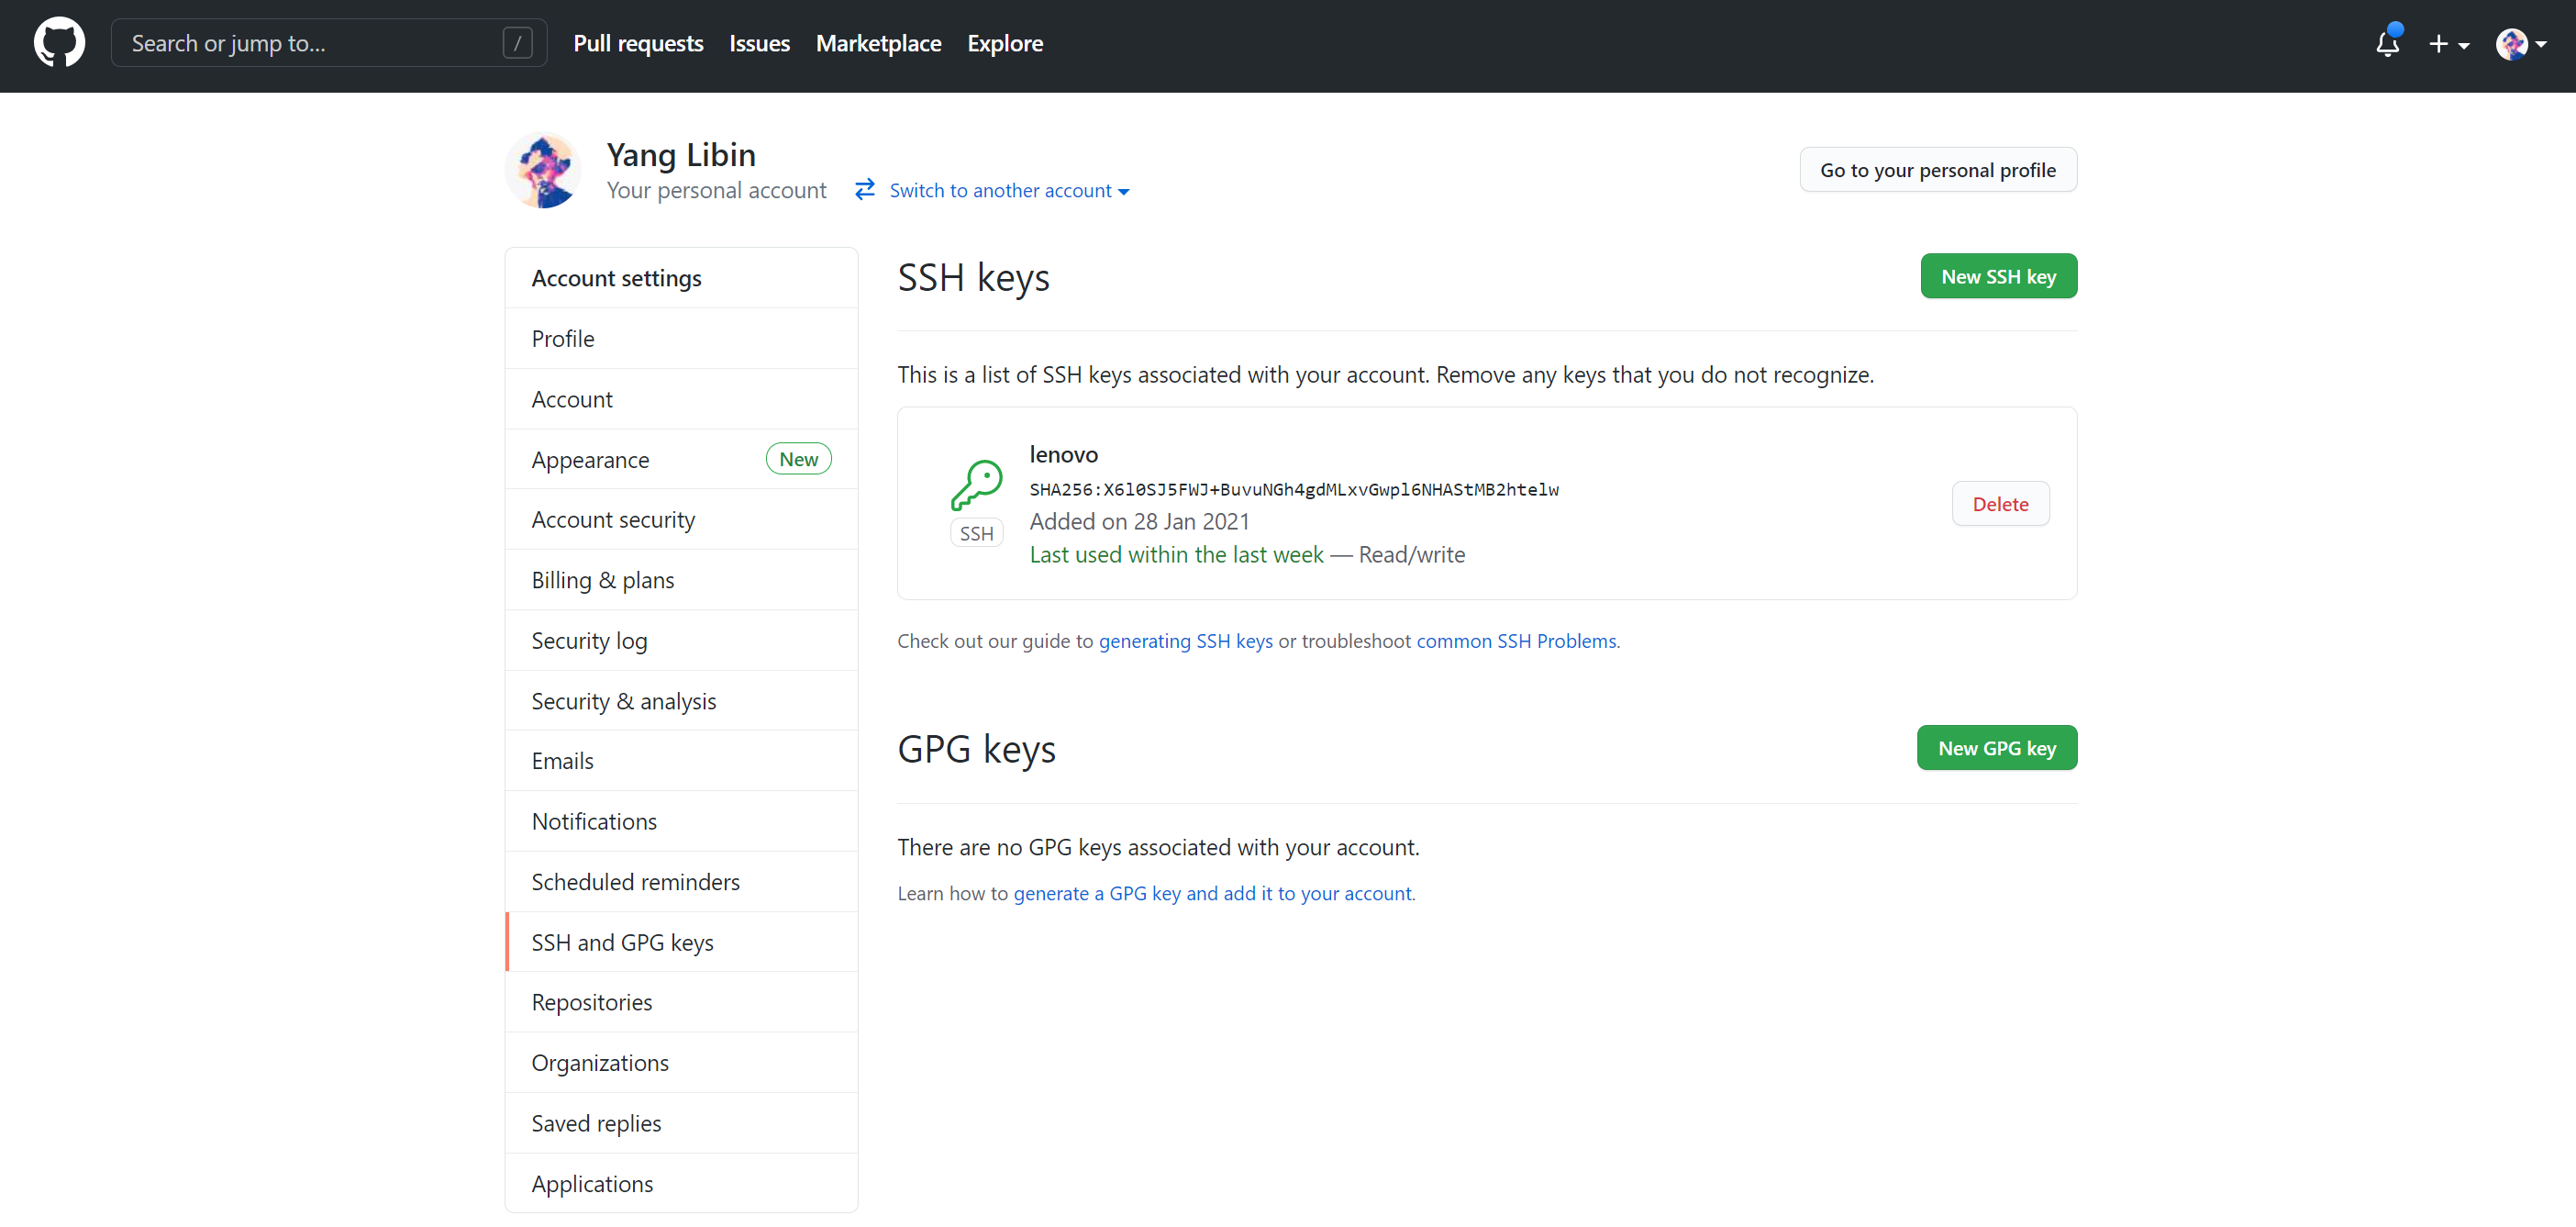Click New SSH key button
The height and width of the screenshot is (1227, 2576).
coord(1998,276)
